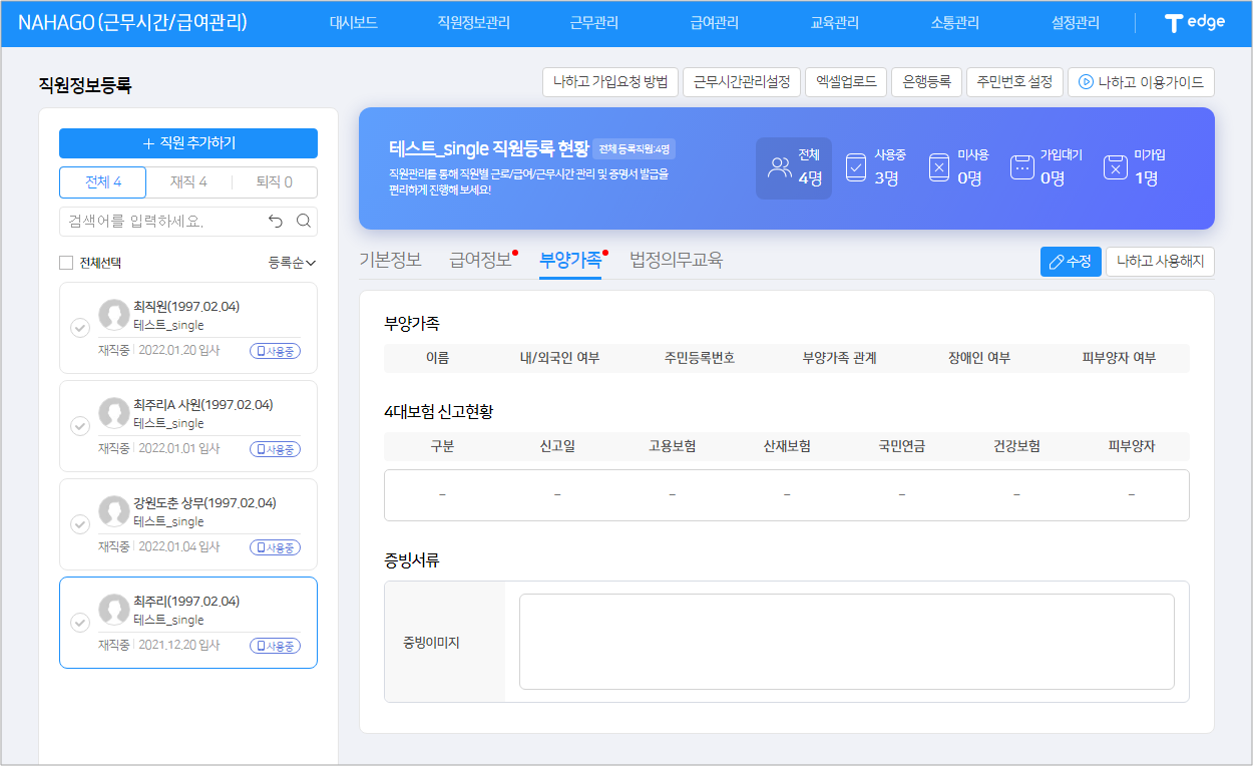Click the avatar of 최직원
This screenshot has height=766, width=1253.
[x=114, y=316]
